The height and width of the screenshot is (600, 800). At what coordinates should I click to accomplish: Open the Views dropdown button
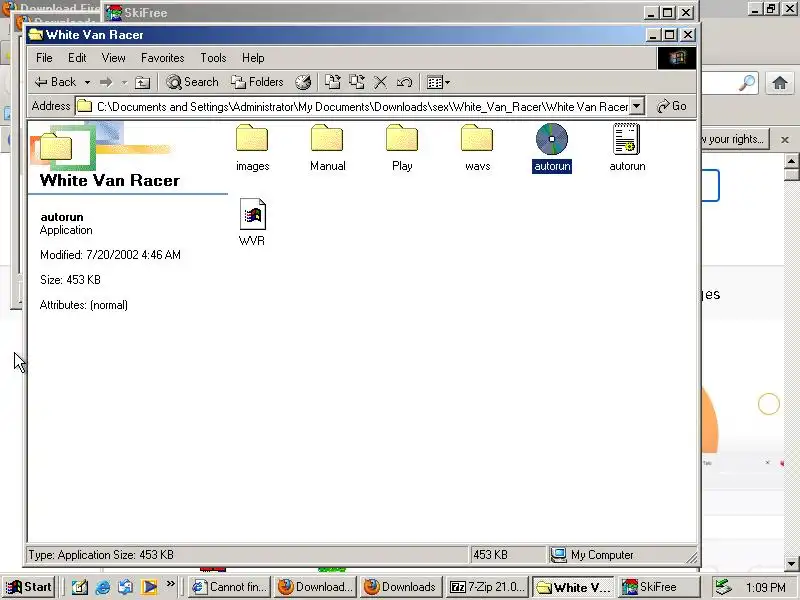pos(438,82)
